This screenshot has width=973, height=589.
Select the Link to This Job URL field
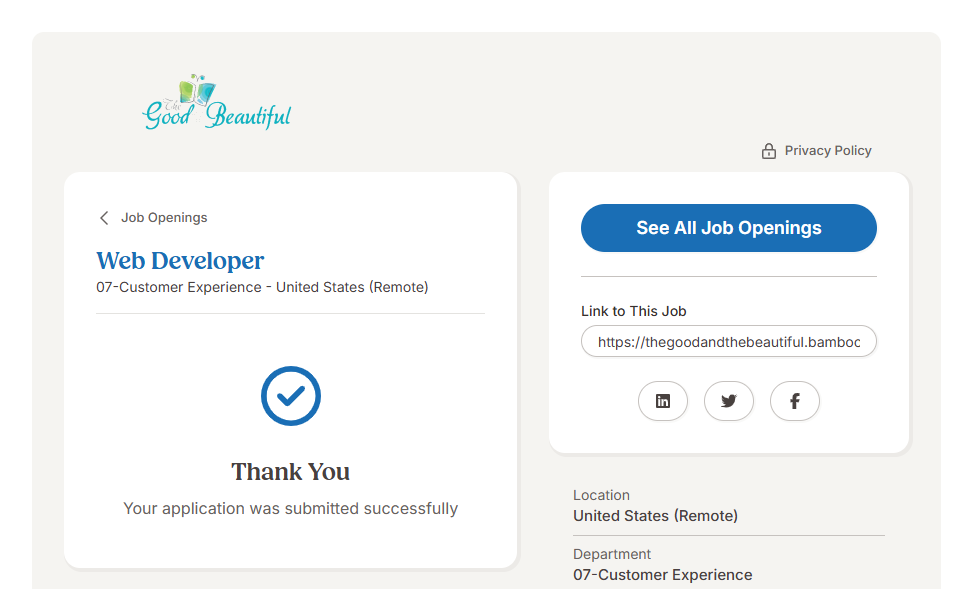pos(728,342)
